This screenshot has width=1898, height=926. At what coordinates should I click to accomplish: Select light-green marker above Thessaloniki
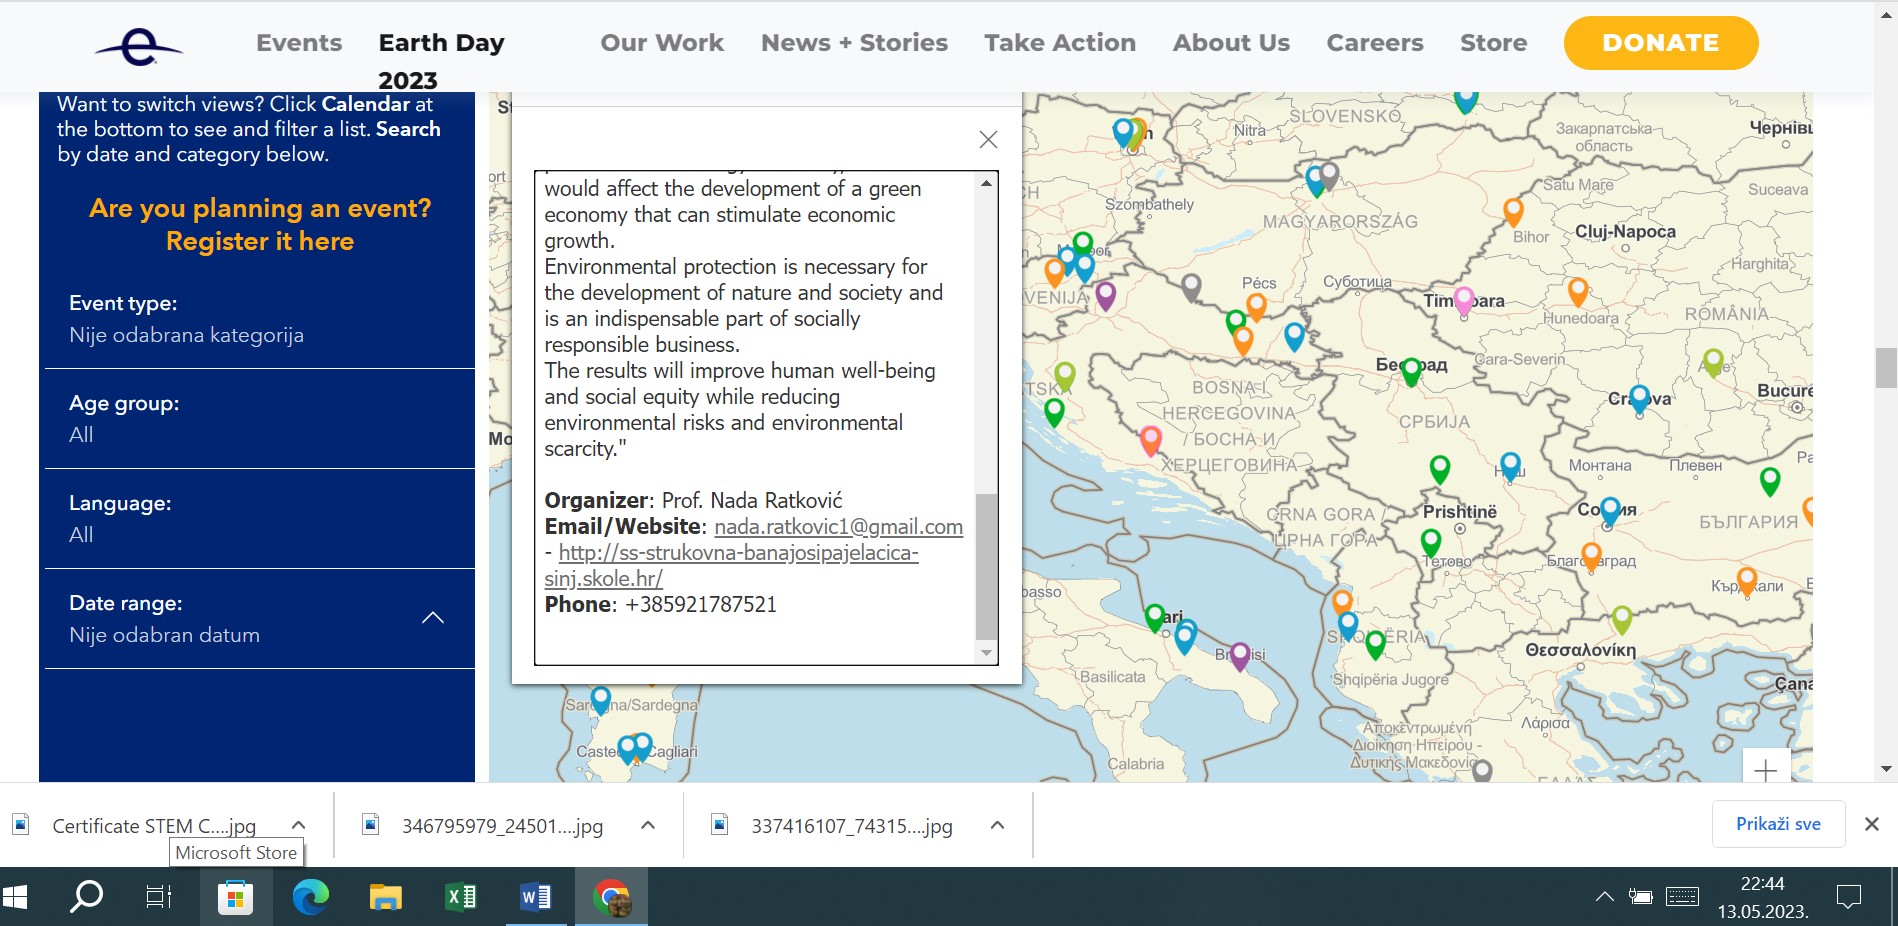click(x=1622, y=619)
